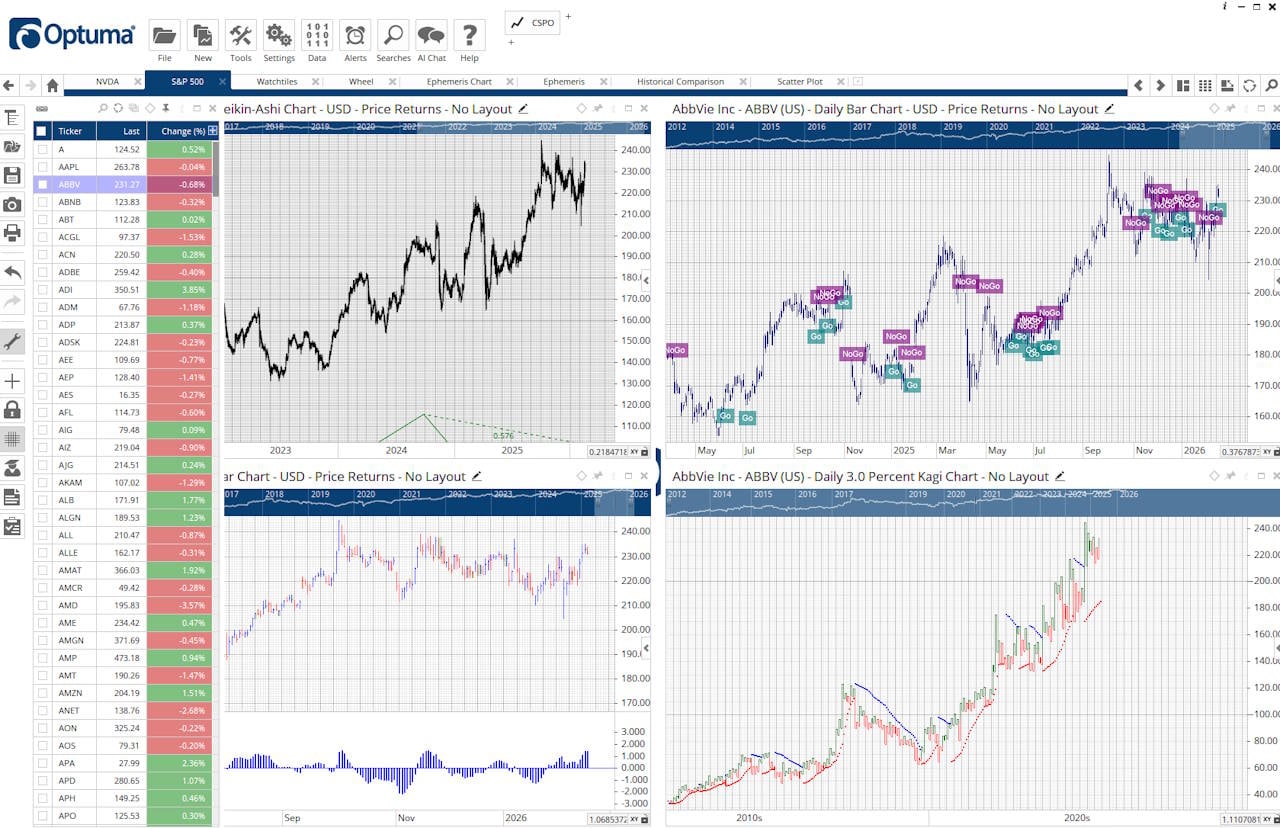Click the padlock icon in left sidebar

tap(12, 410)
